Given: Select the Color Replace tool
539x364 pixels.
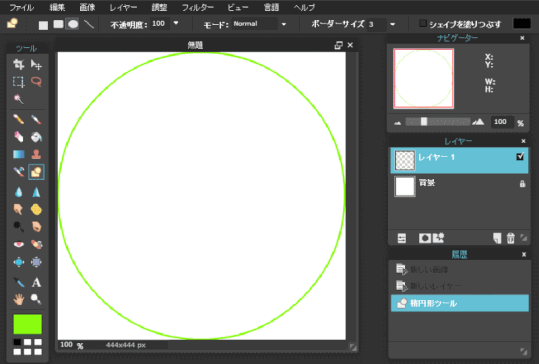Looking at the screenshot, I should [19, 172].
